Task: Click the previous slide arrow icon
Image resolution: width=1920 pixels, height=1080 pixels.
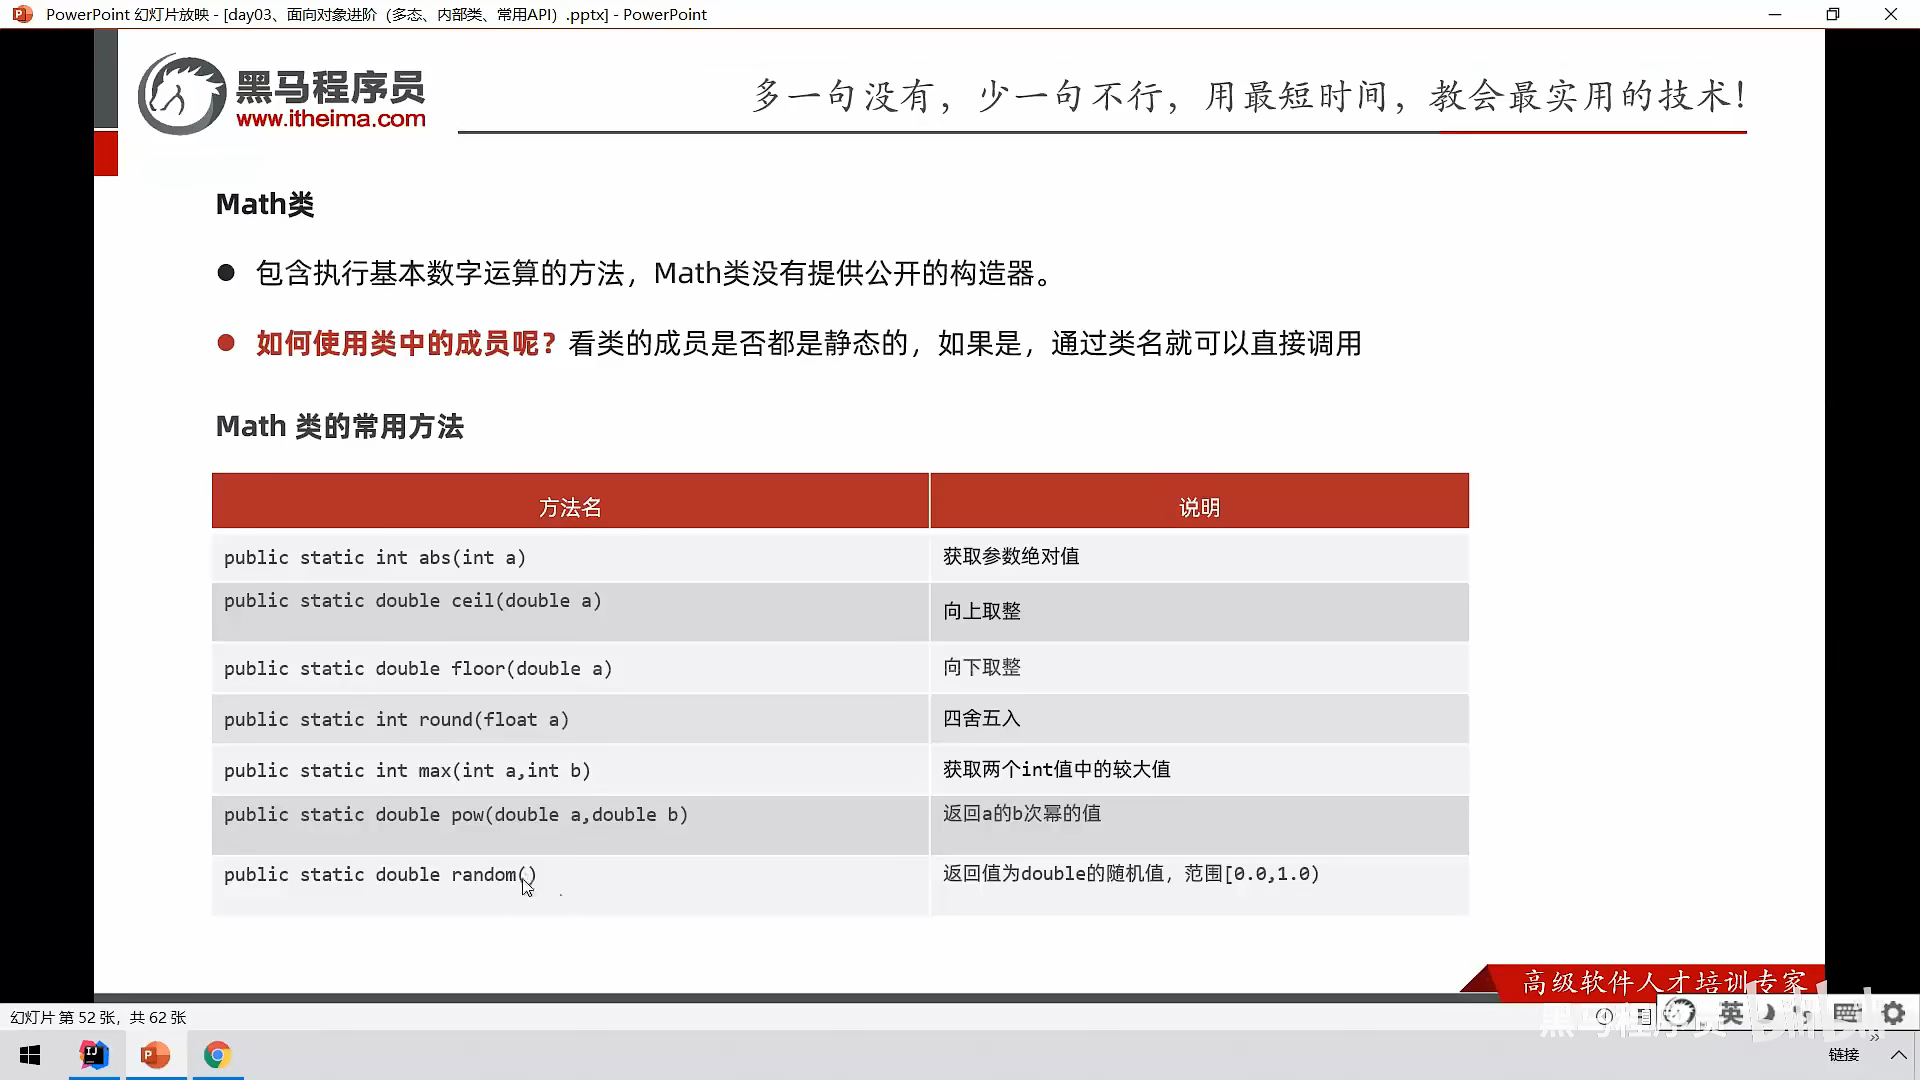Action: (x=1604, y=1016)
